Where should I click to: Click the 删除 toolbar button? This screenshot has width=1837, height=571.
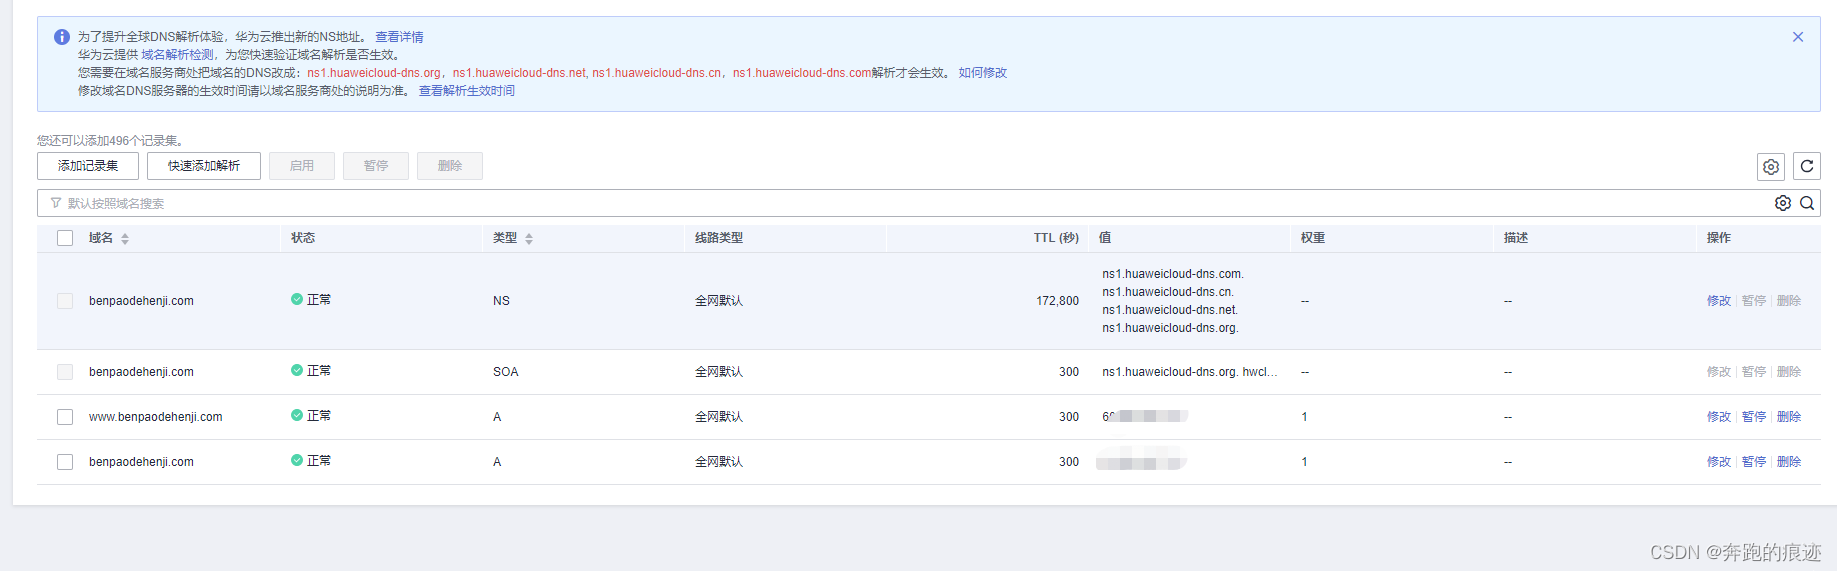click(450, 166)
